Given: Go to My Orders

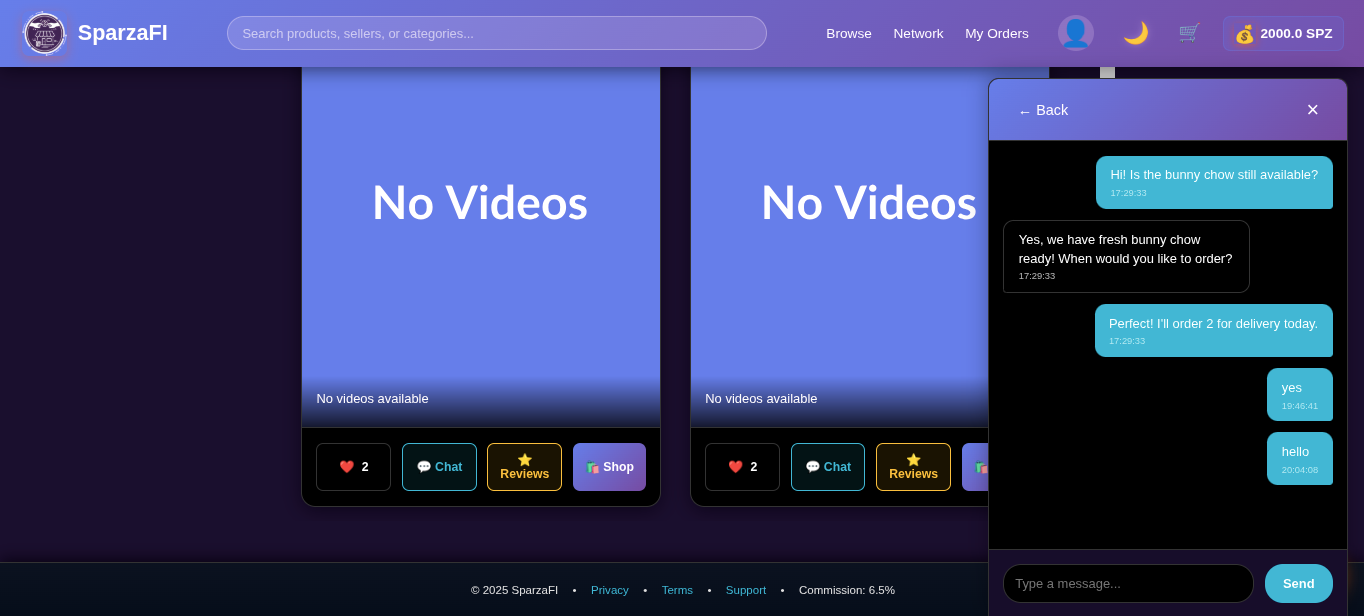Looking at the screenshot, I should [x=997, y=33].
